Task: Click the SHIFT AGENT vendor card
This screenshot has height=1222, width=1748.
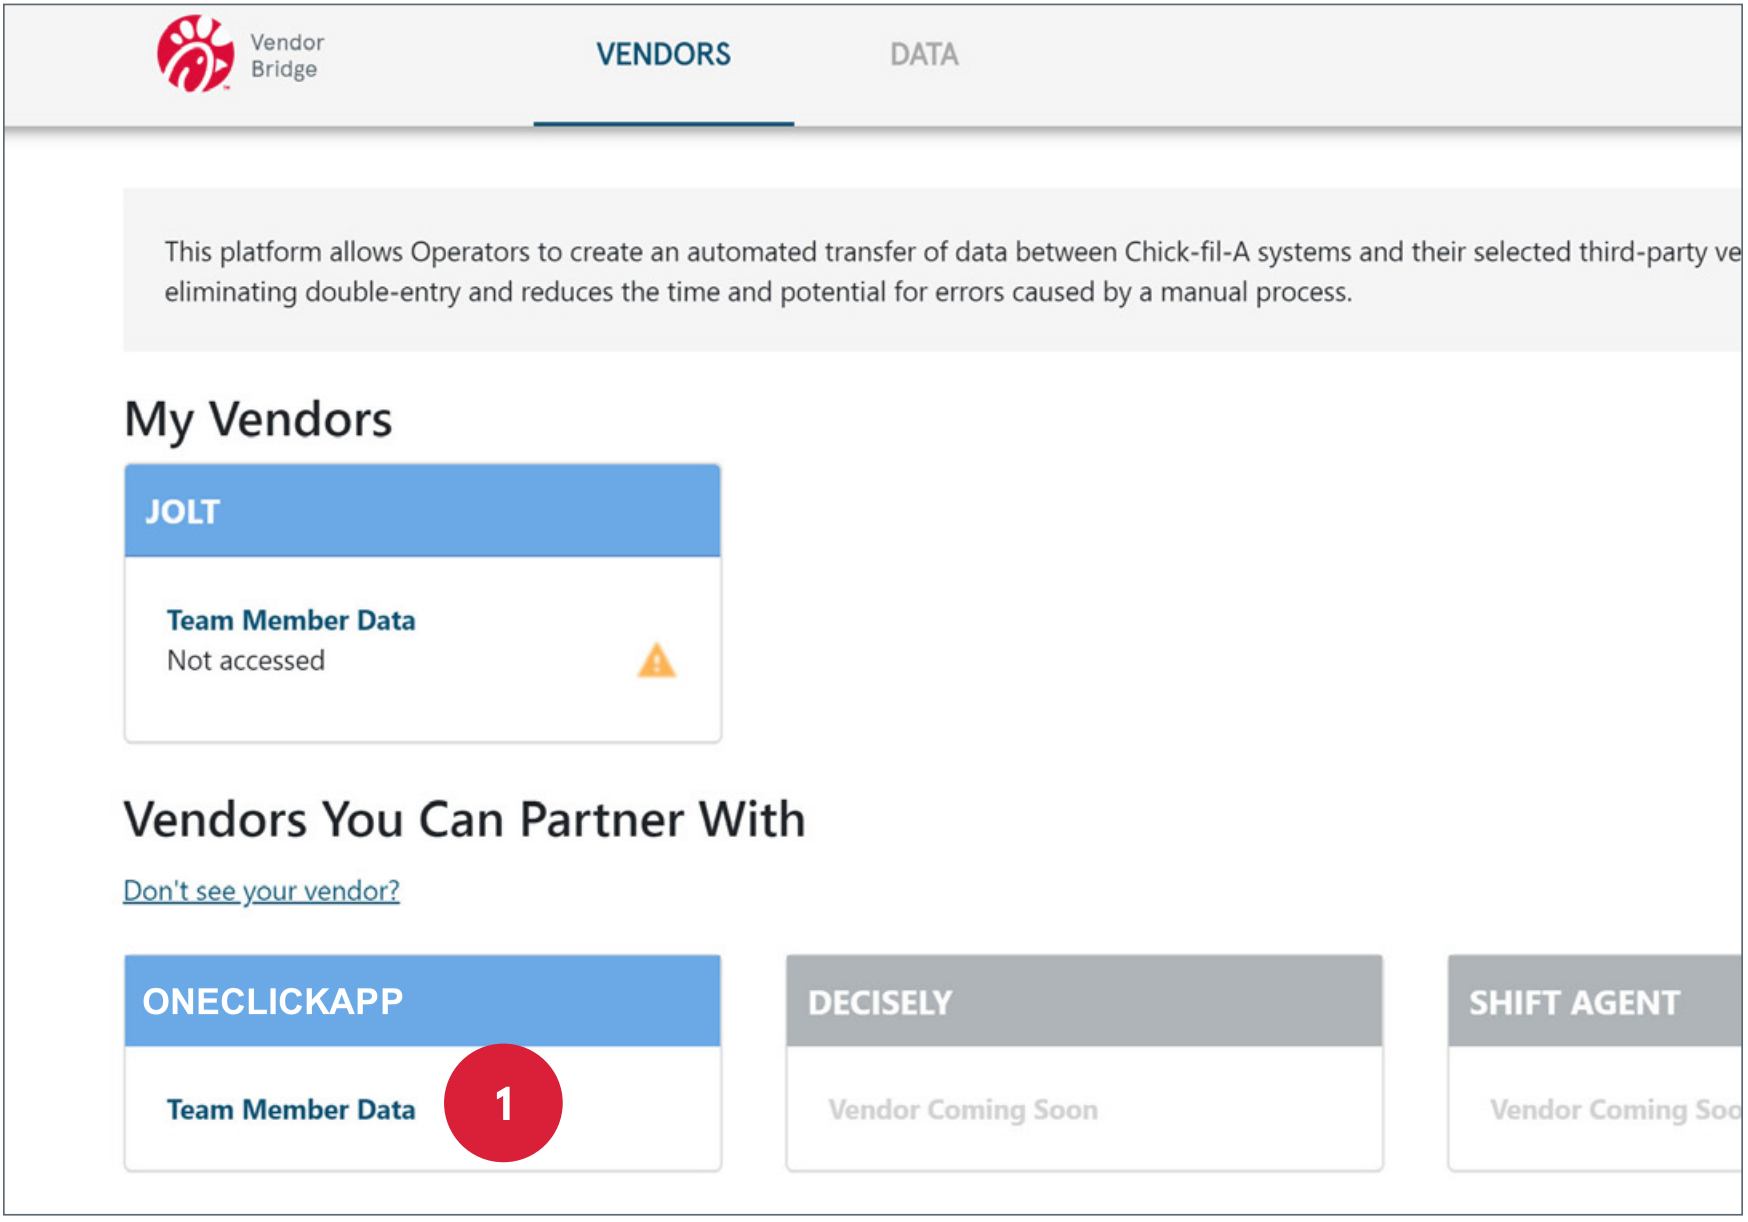Action: coord(1594,1060)
